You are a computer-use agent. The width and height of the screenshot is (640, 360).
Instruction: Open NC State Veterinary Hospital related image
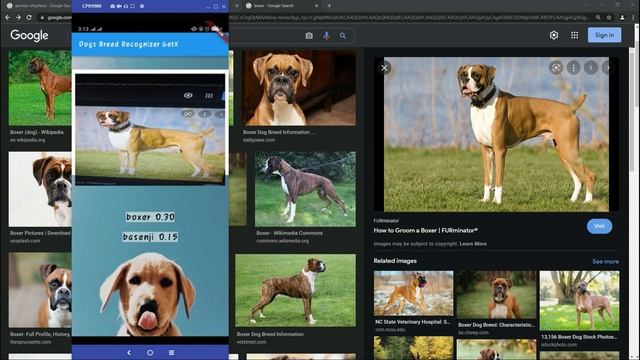[x=413, y=293]
